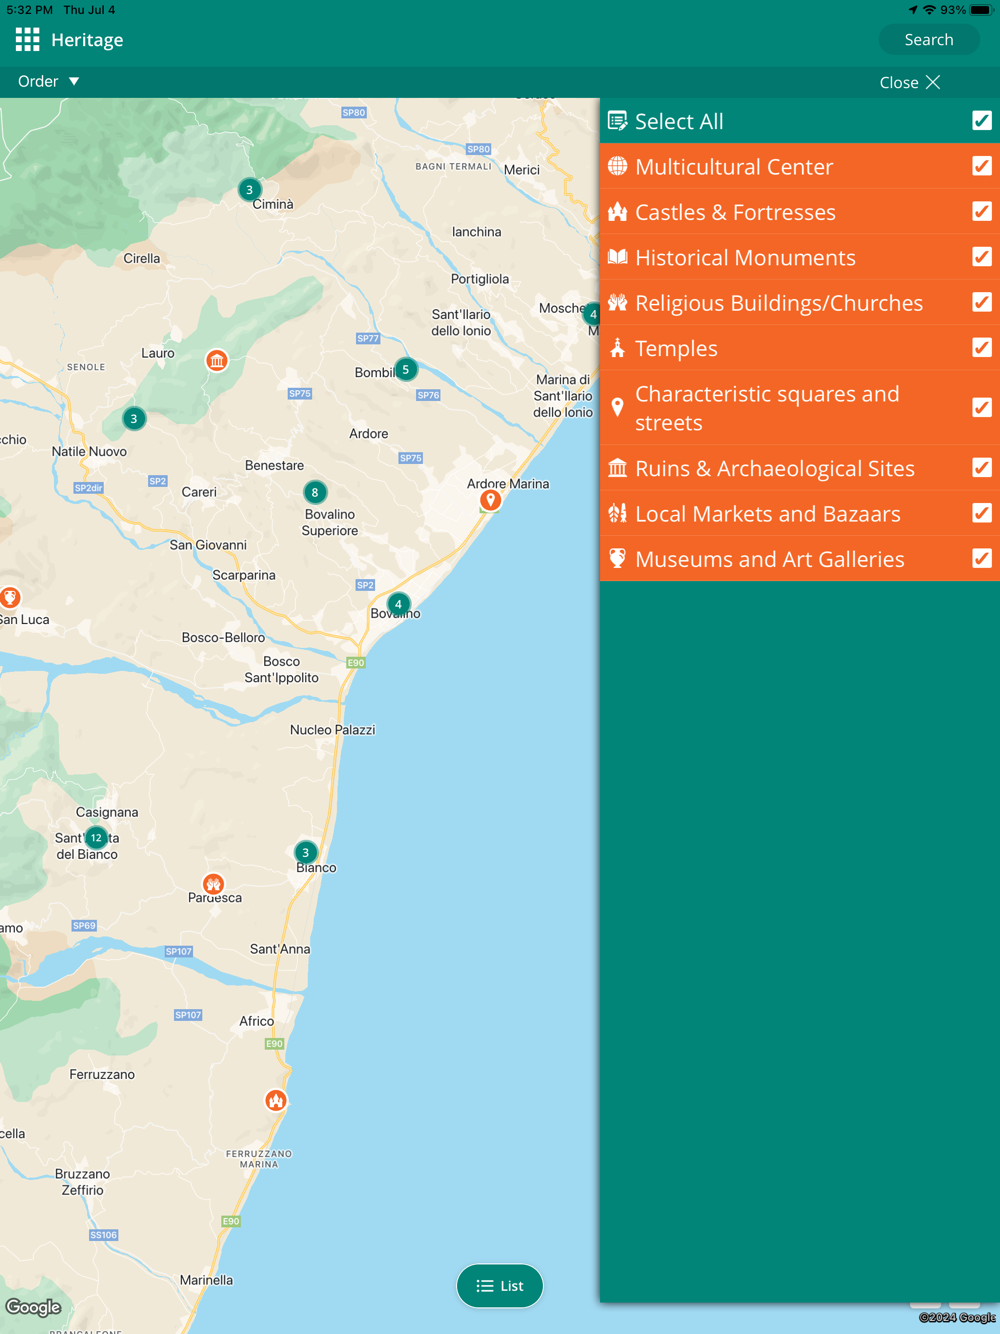The image size is (1000, 1334).
Task: Open the app grid menu icon
Action: point(27,40)
